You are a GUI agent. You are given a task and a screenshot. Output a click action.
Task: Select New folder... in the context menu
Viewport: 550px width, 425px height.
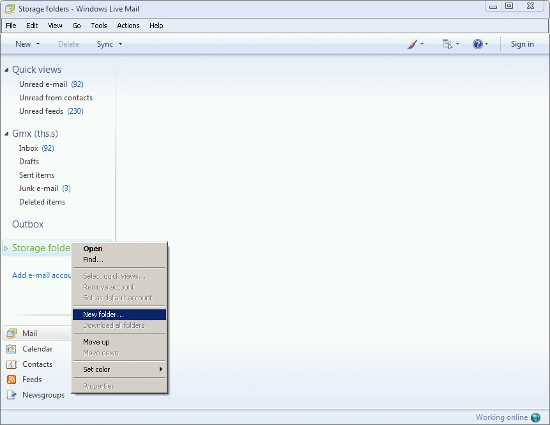119,315
